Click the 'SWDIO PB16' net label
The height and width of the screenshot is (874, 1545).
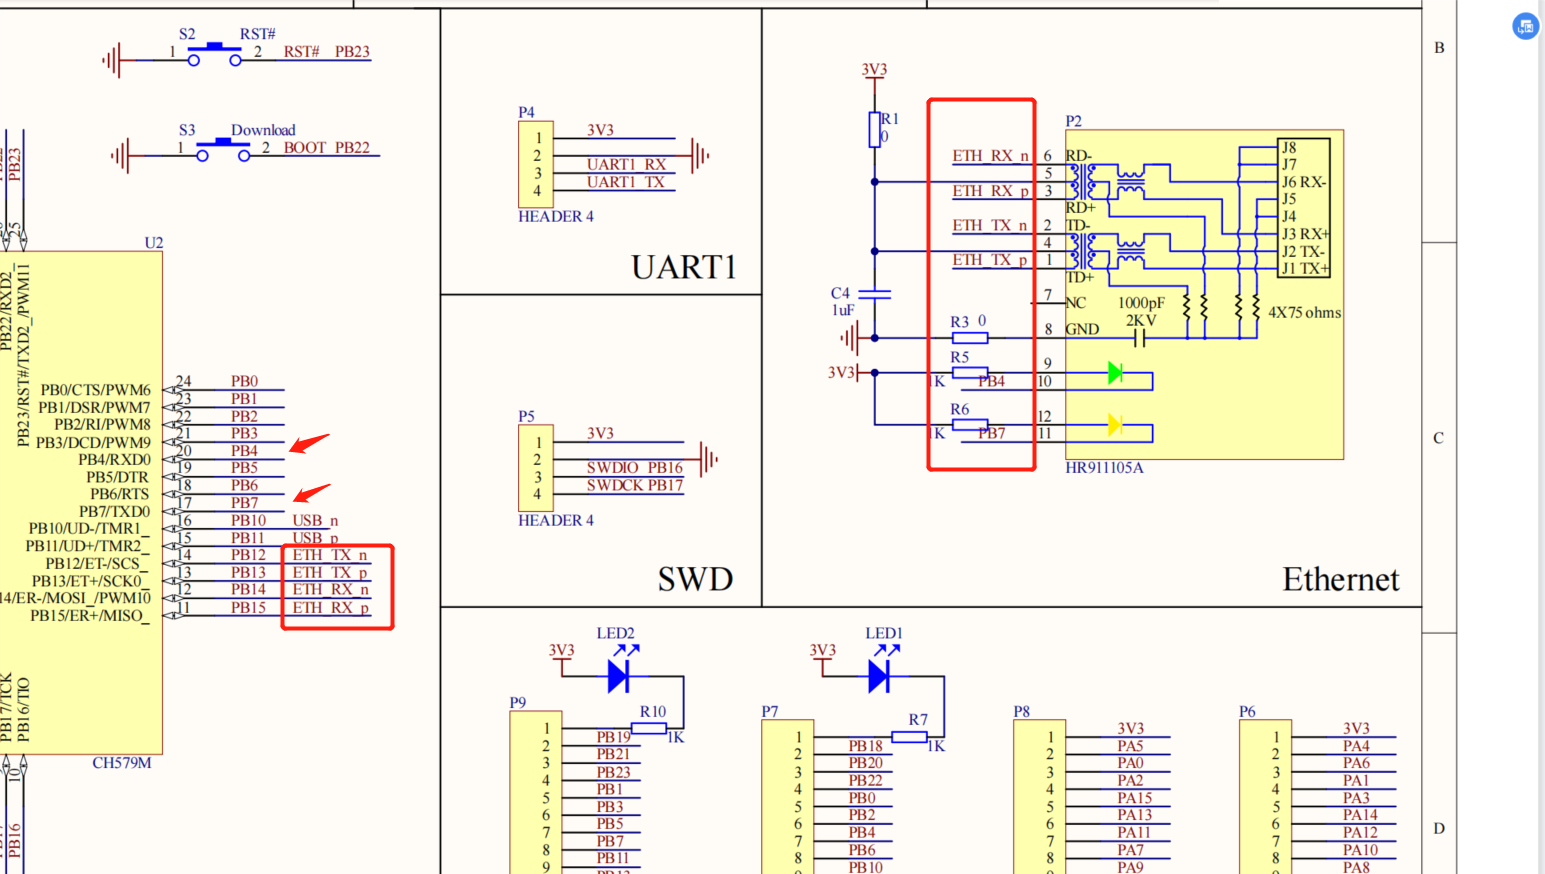[x=635, y=468]
